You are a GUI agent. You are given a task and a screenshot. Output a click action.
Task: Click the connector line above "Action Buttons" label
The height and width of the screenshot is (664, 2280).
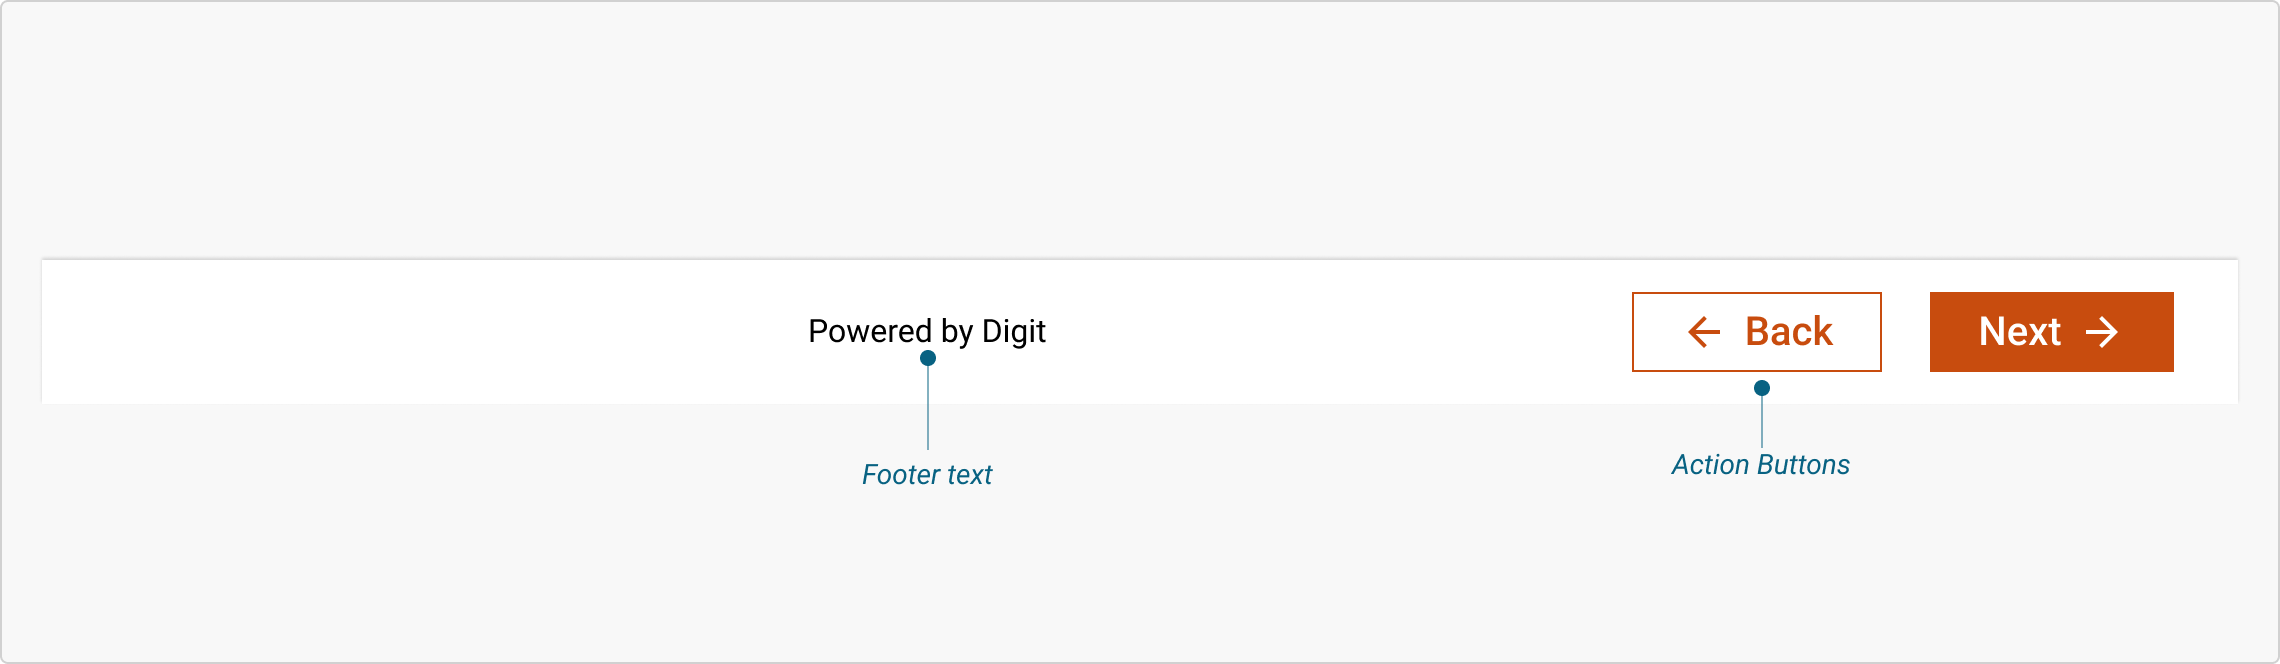point(1762,422)
